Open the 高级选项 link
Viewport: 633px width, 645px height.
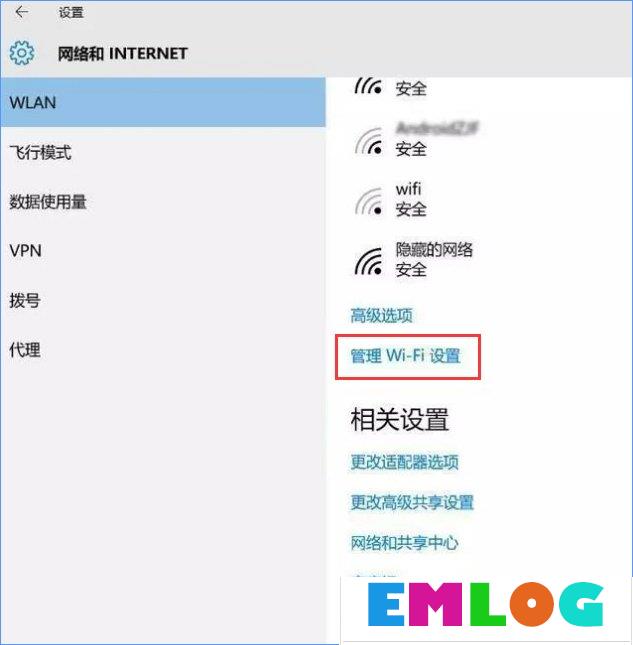(381, 316)
